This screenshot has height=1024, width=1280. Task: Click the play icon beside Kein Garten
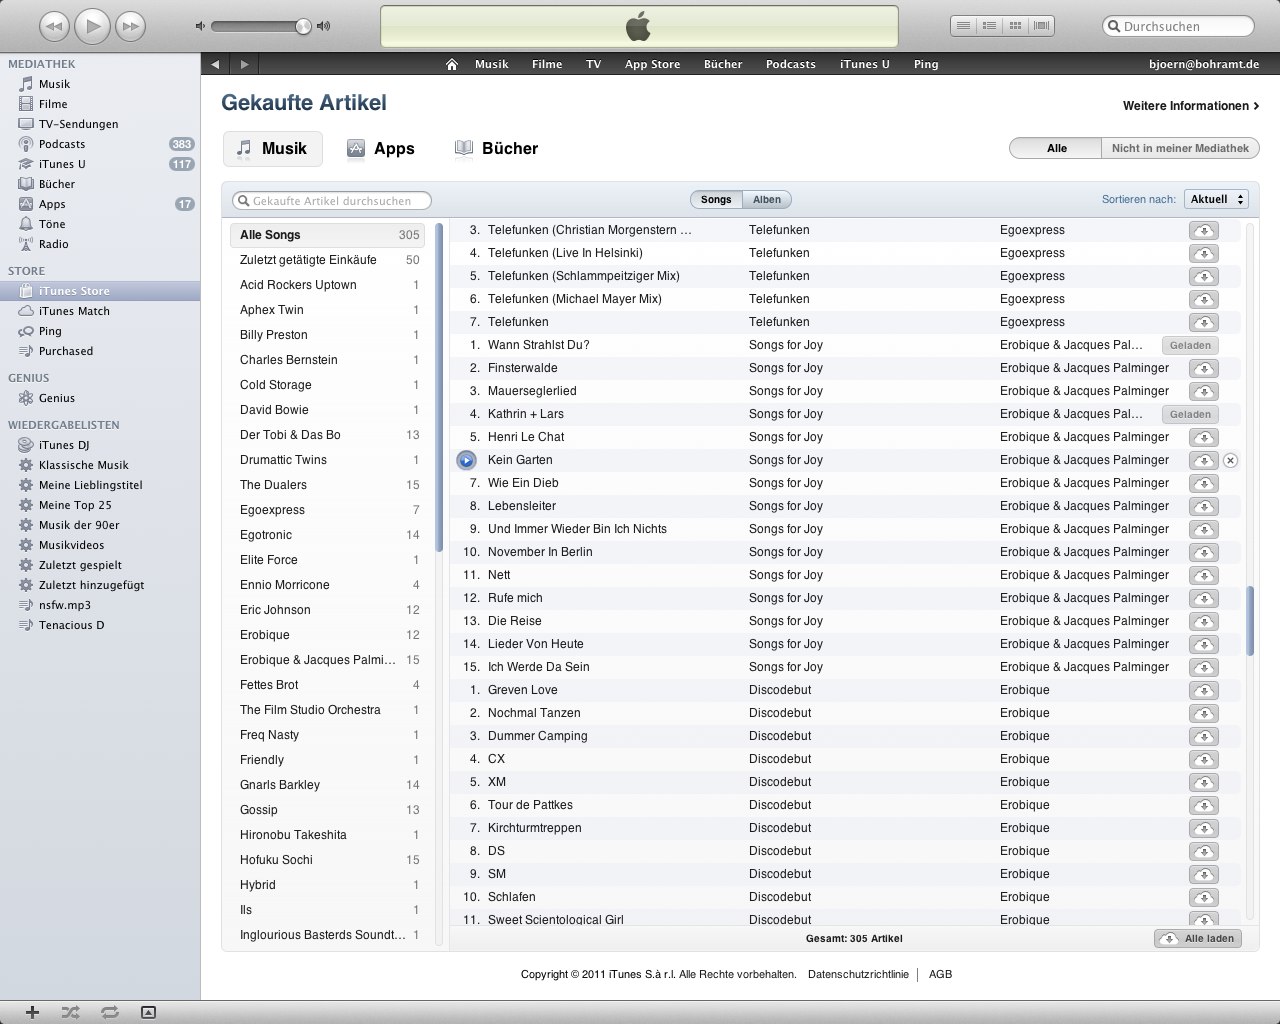pyautogui.click(x=466, y=460)
